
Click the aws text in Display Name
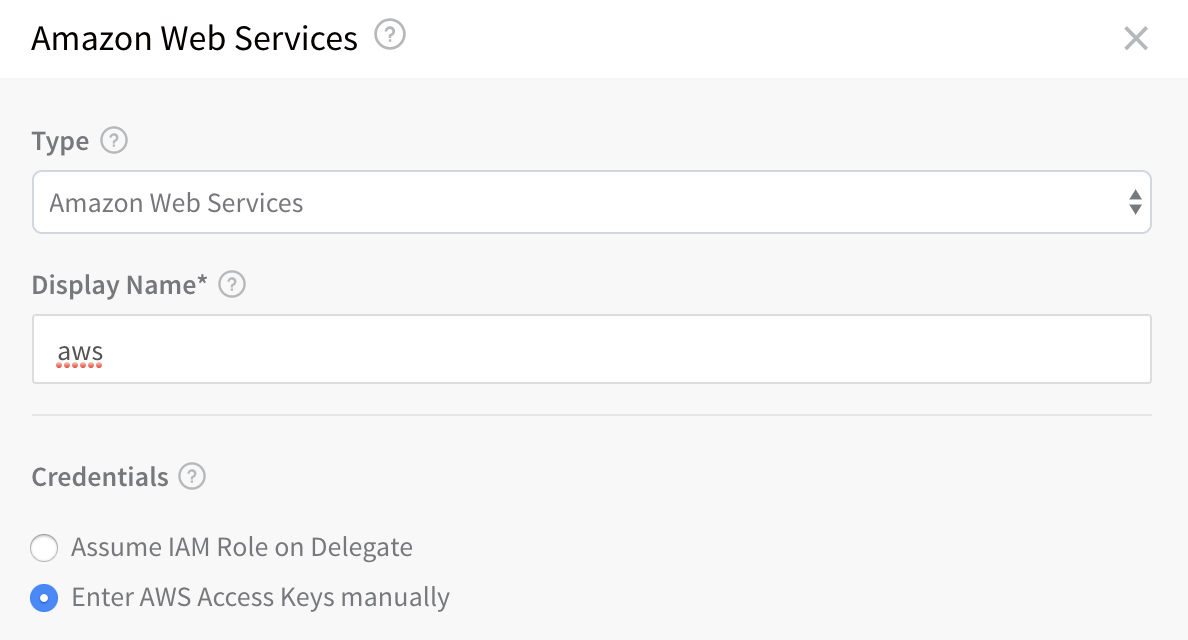coord(80,352)
